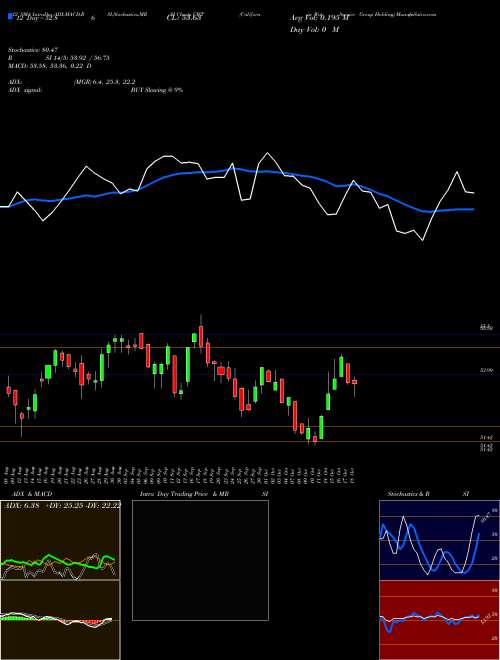Open the blue Stochastics chart panel

[x=439, y=540]
